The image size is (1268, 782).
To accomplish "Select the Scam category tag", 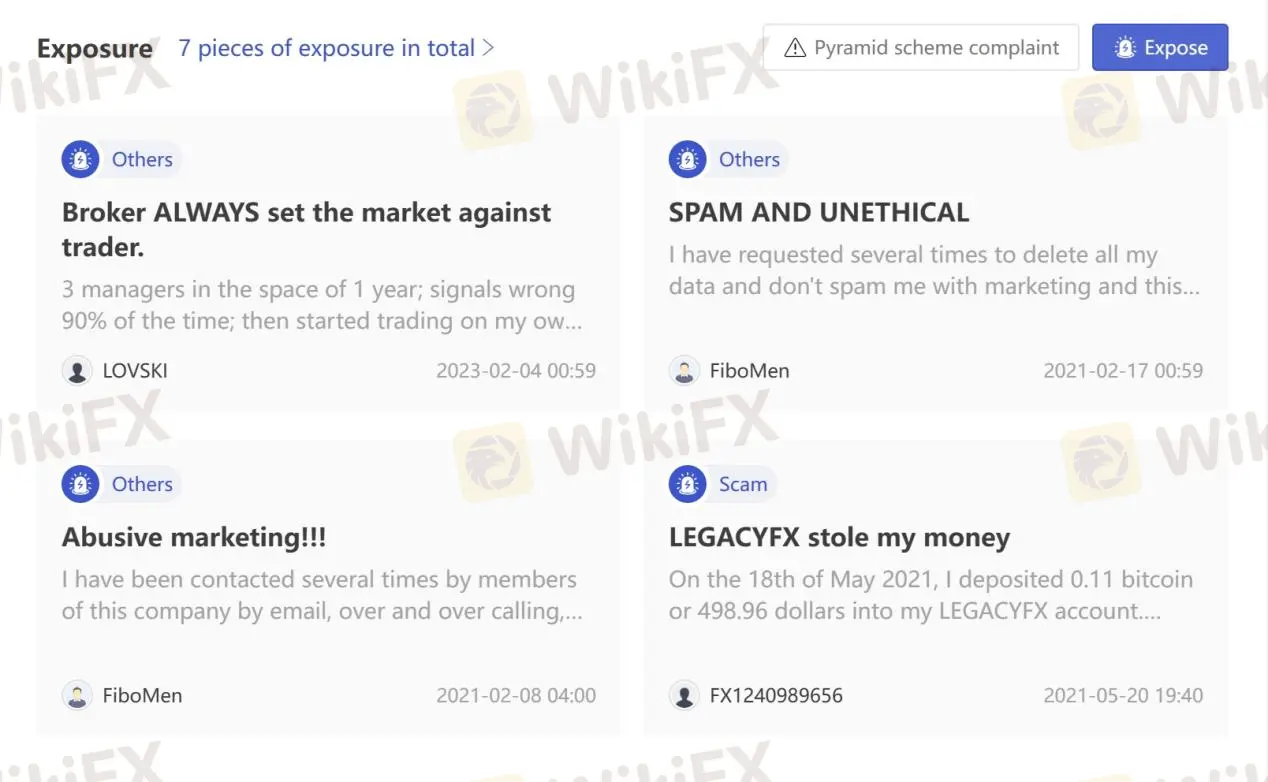I will [743, 484].
